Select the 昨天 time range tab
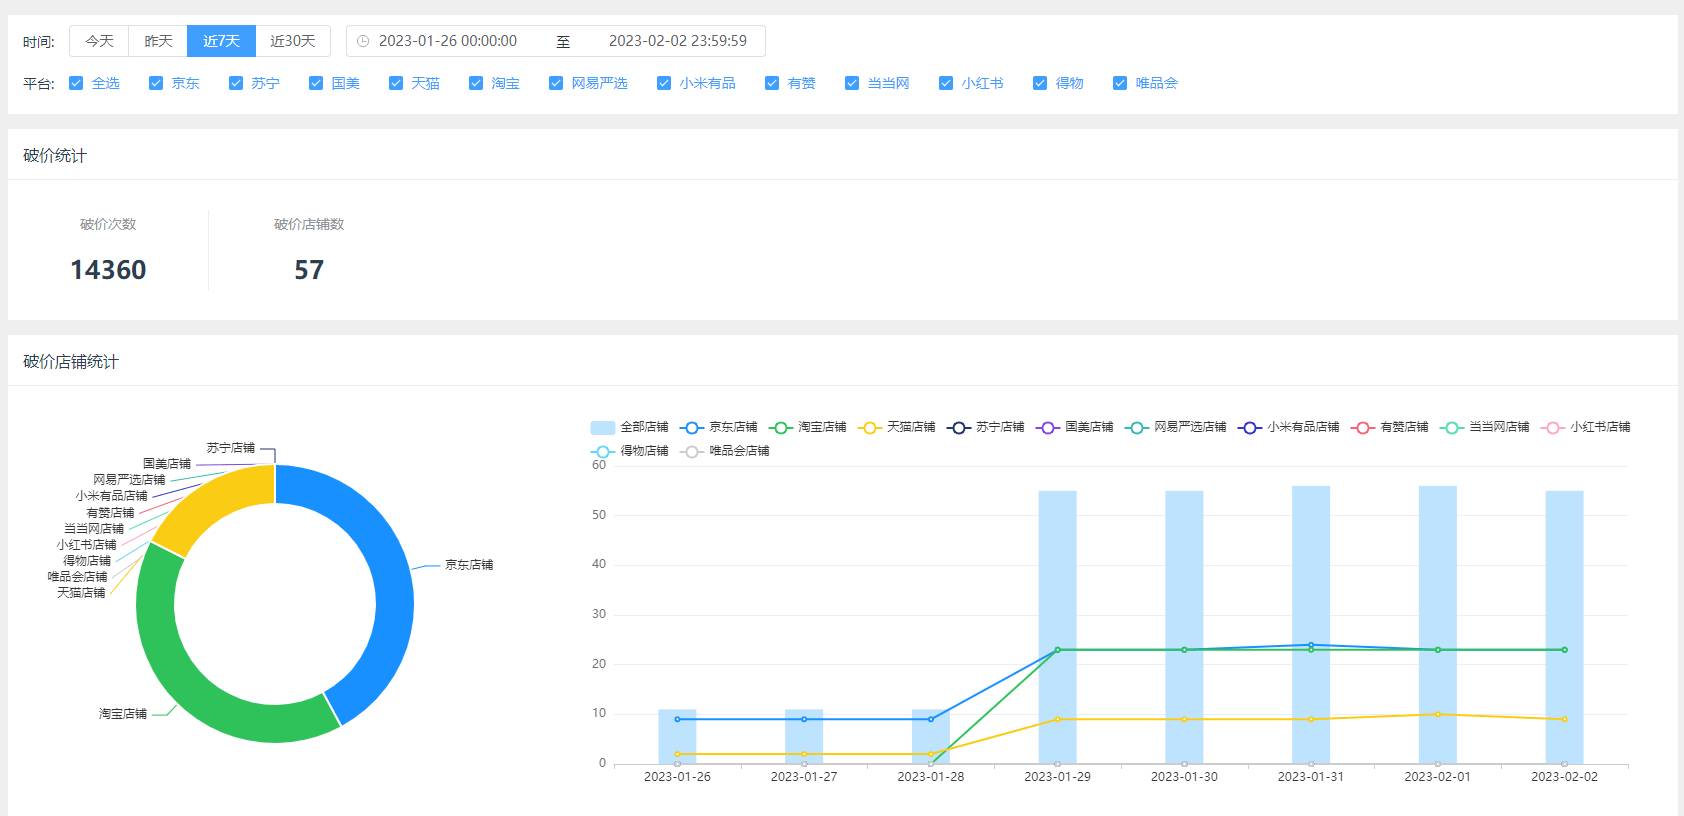Viewport: 1684px width, 816px height. (x=158, y=41)
